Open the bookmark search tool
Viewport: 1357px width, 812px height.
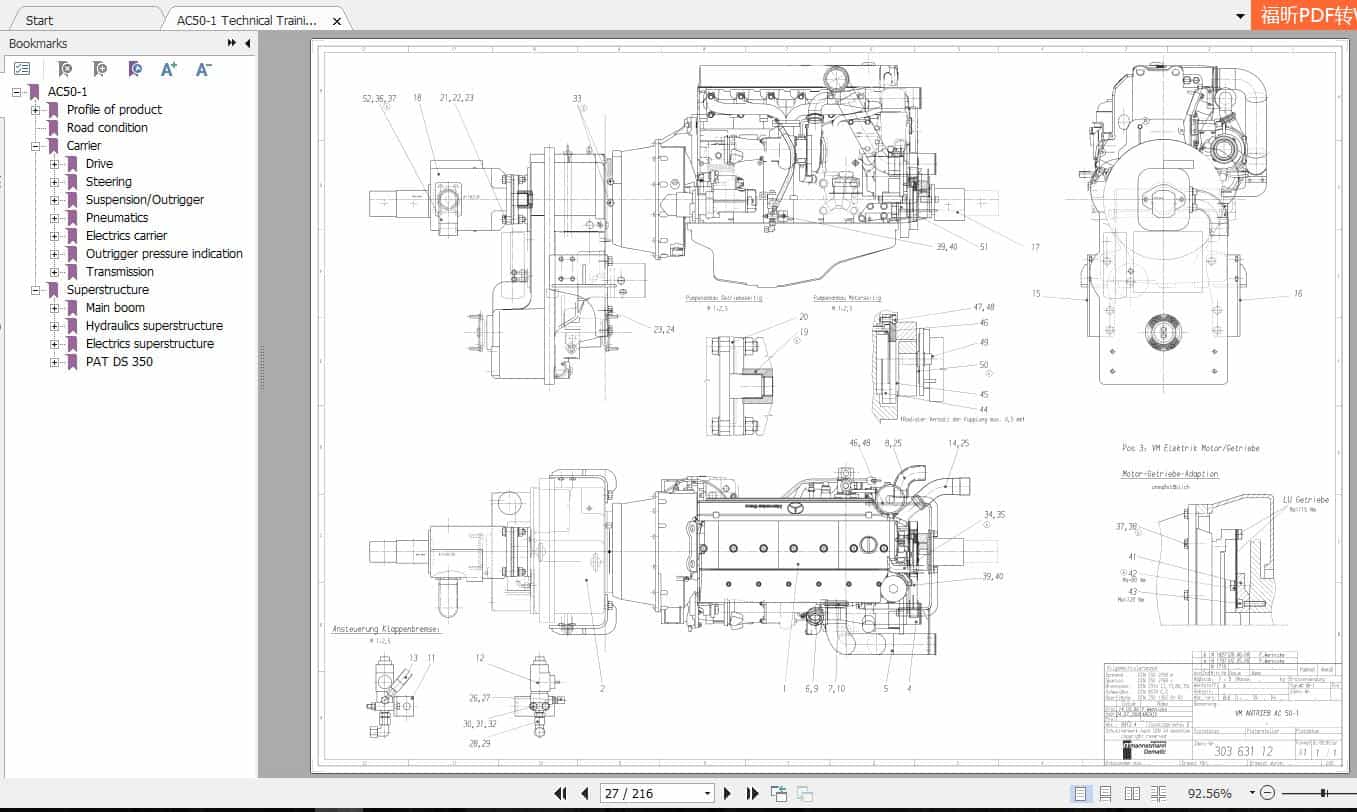tap(64, 68)
